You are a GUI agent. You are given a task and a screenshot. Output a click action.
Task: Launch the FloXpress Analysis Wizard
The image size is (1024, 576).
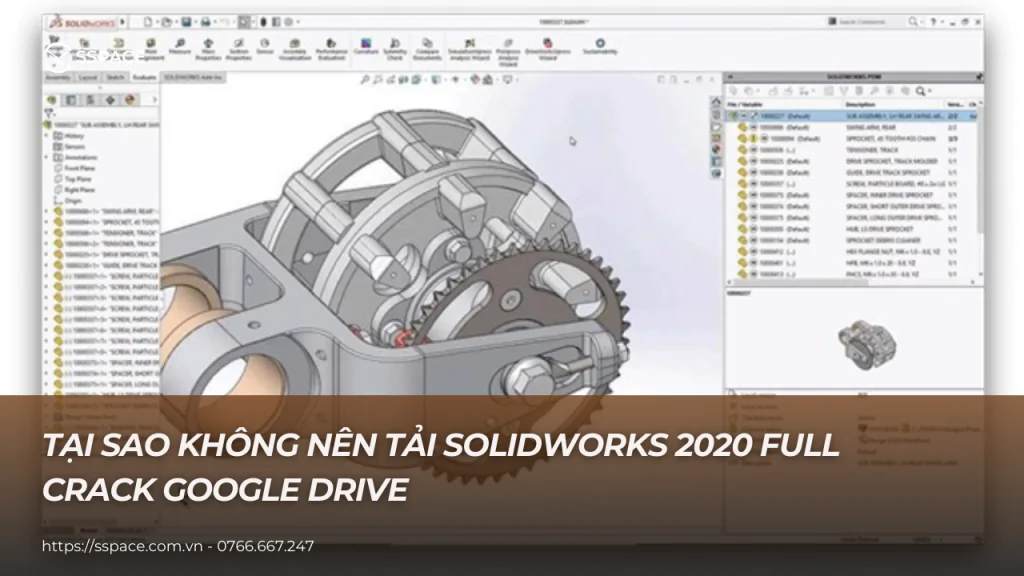point(507,52)
